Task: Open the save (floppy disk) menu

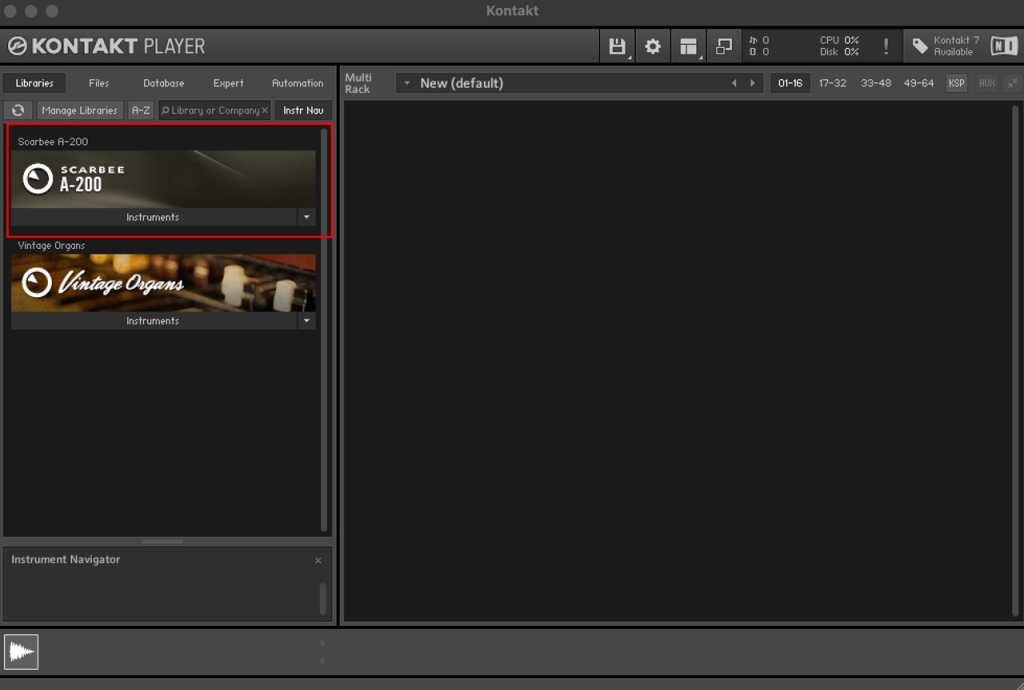Action: coord(616,46)
